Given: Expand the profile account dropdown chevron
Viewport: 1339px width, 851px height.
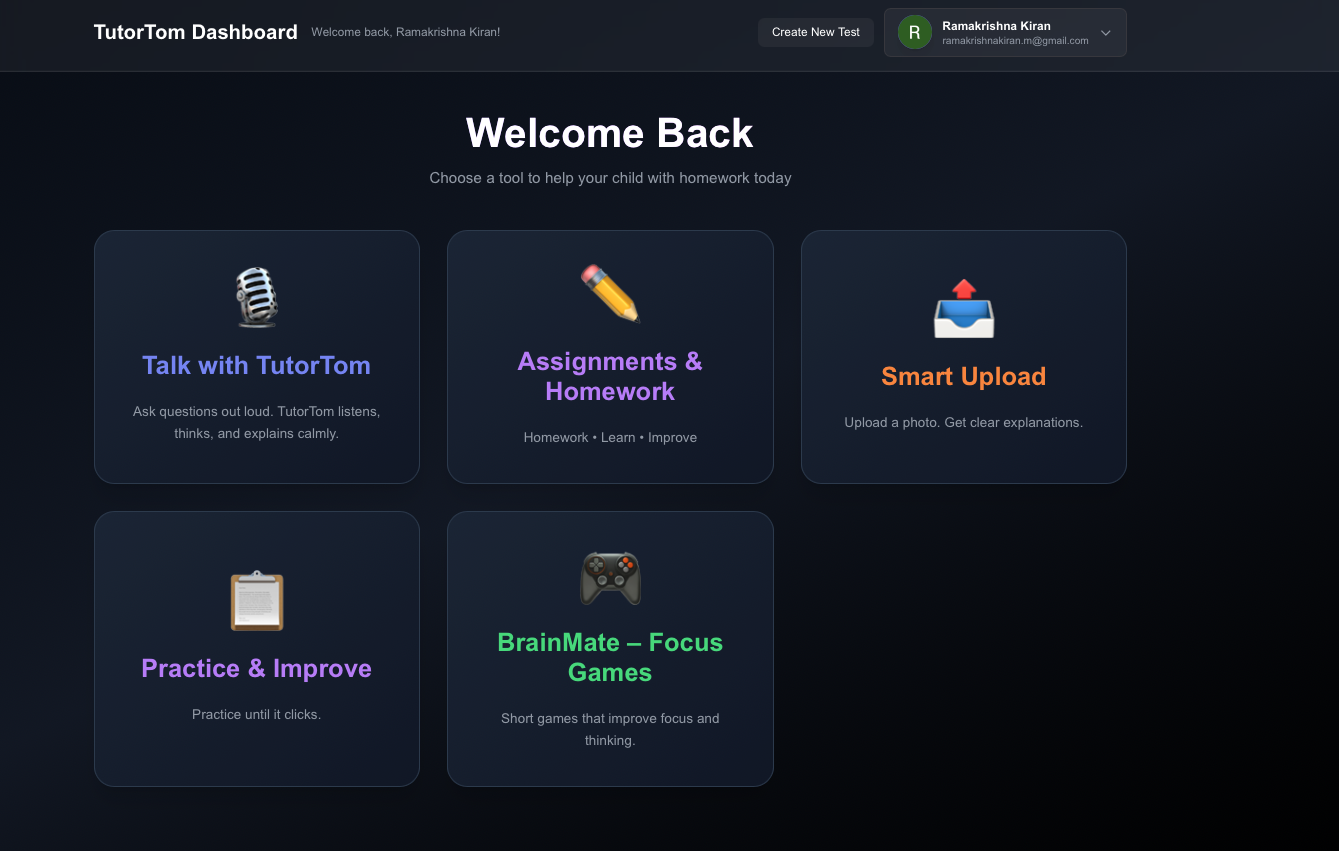Looking at the screenshot, I should pos(1106,33).
